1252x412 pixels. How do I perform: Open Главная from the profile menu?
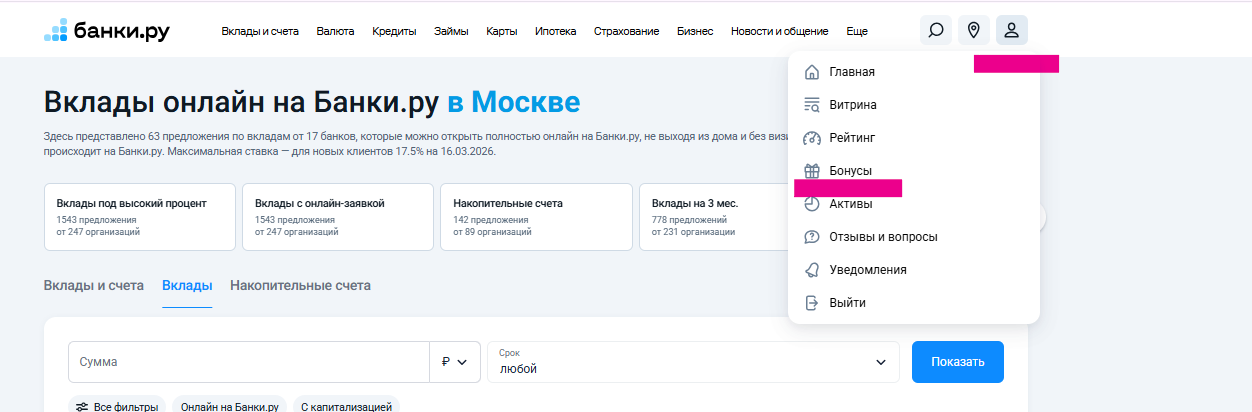[x=851, y=72]
